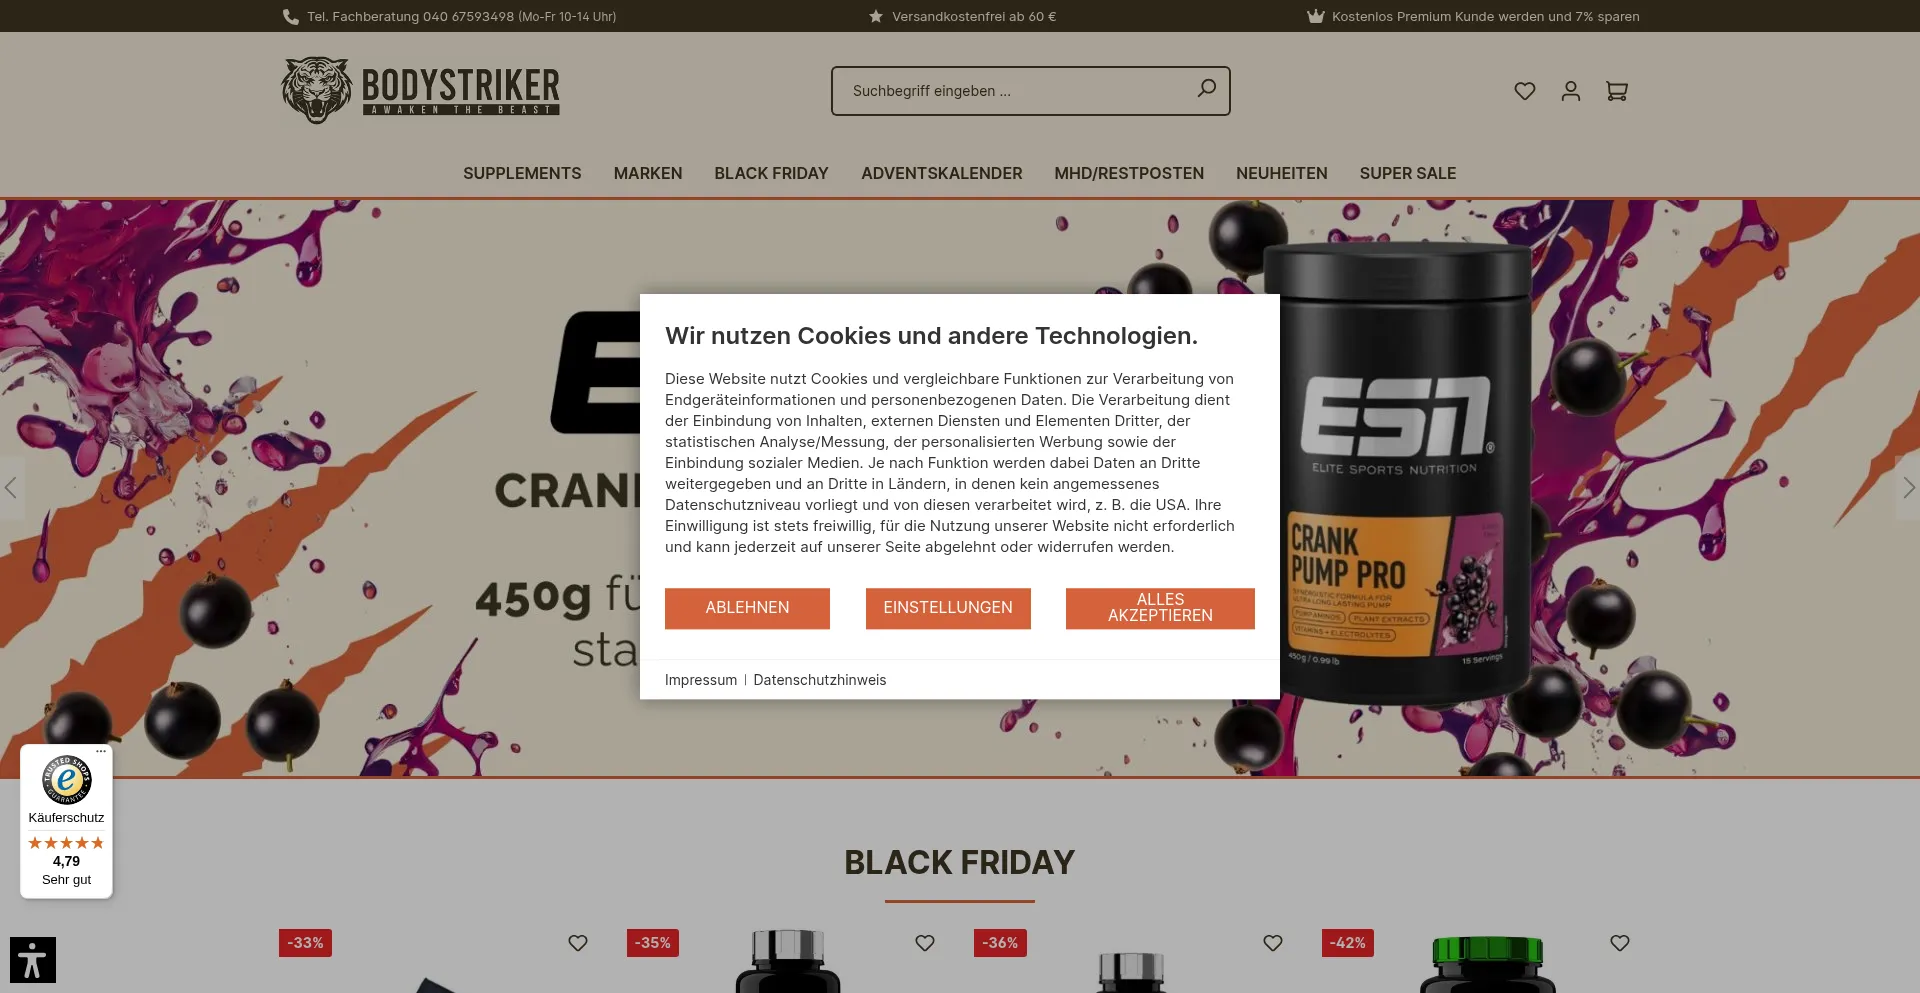Image resolution: width=1920 pixels, height=993 pixels.
Task: Open the Marken navigation item
Action: (x=648, y=173)
